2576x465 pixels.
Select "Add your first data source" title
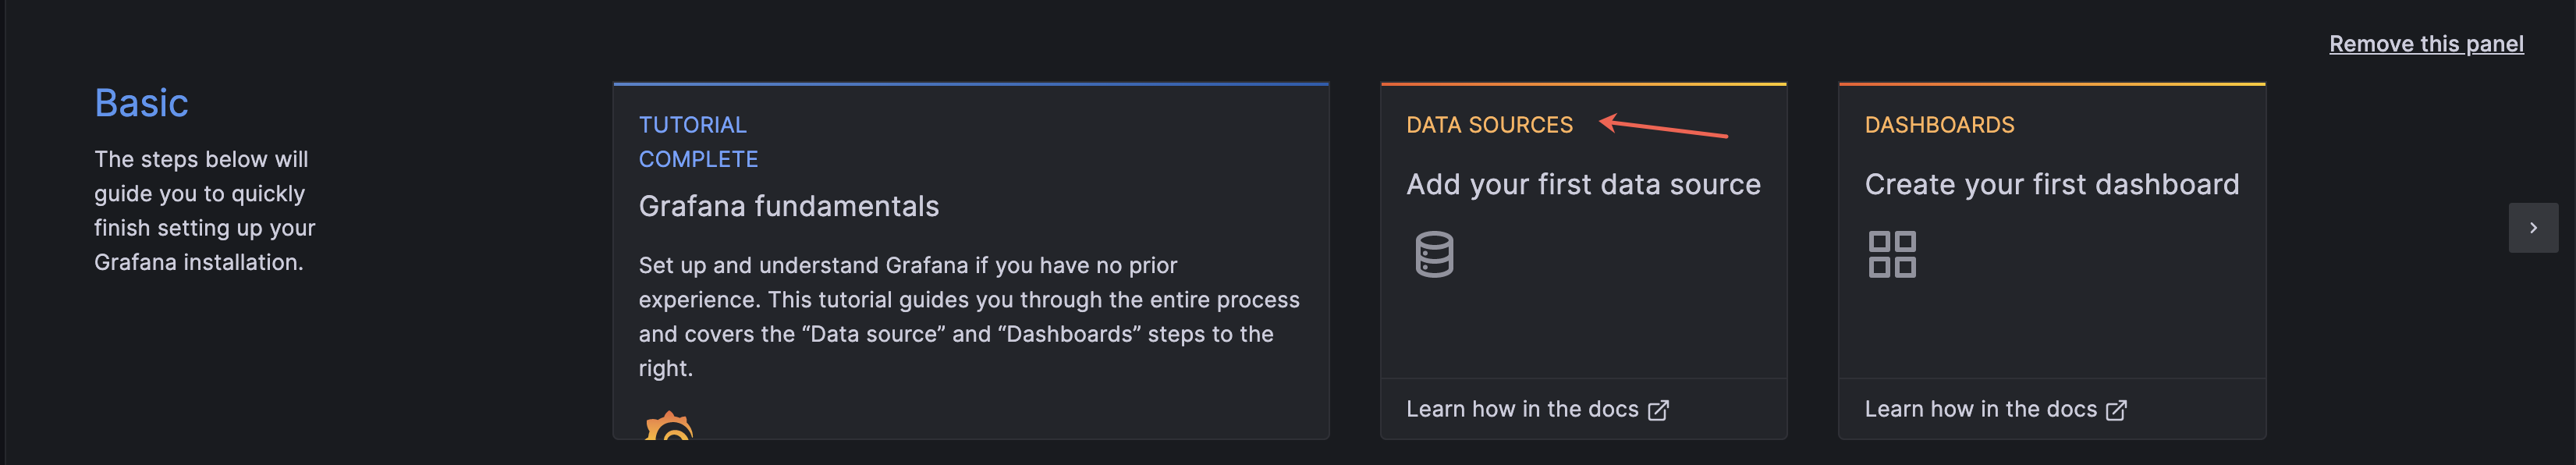[1583, 184]
